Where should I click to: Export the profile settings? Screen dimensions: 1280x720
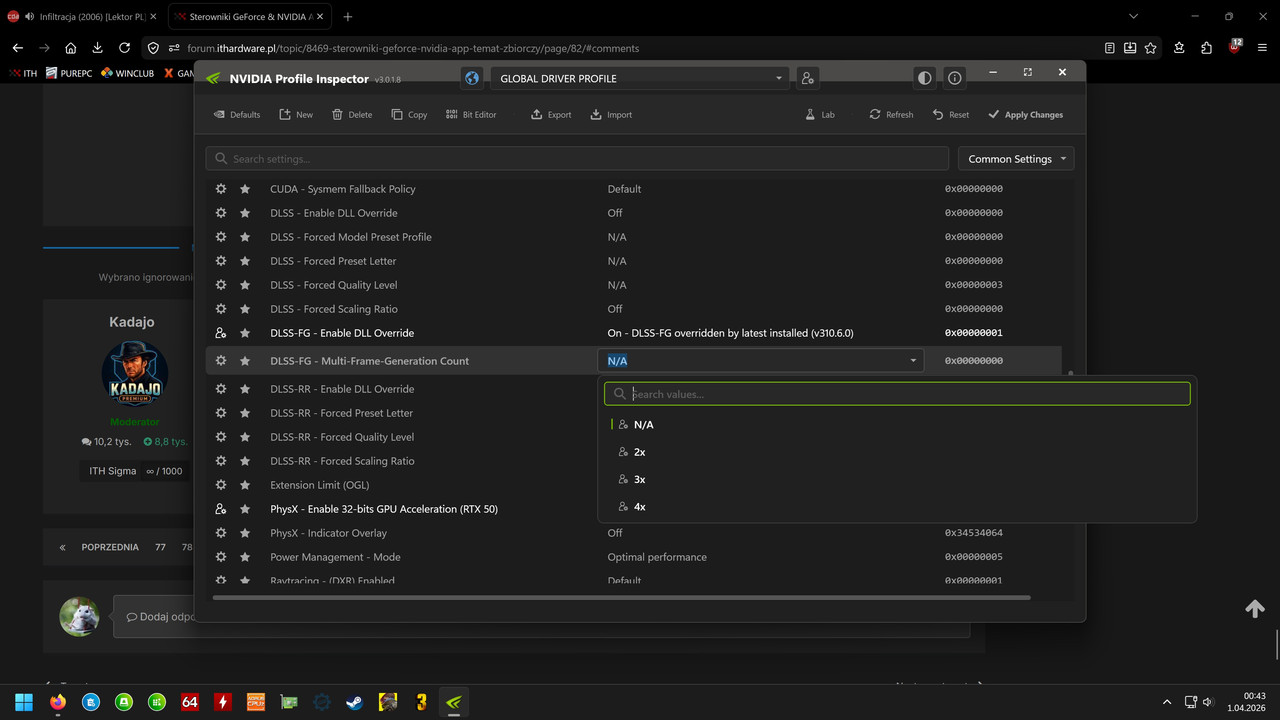tap(551, 115)
